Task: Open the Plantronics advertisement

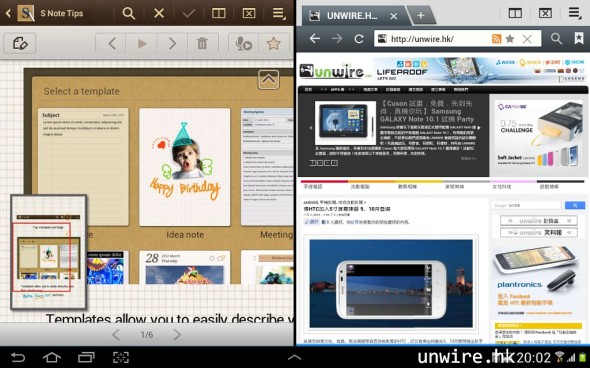Action: pos(537,280)
